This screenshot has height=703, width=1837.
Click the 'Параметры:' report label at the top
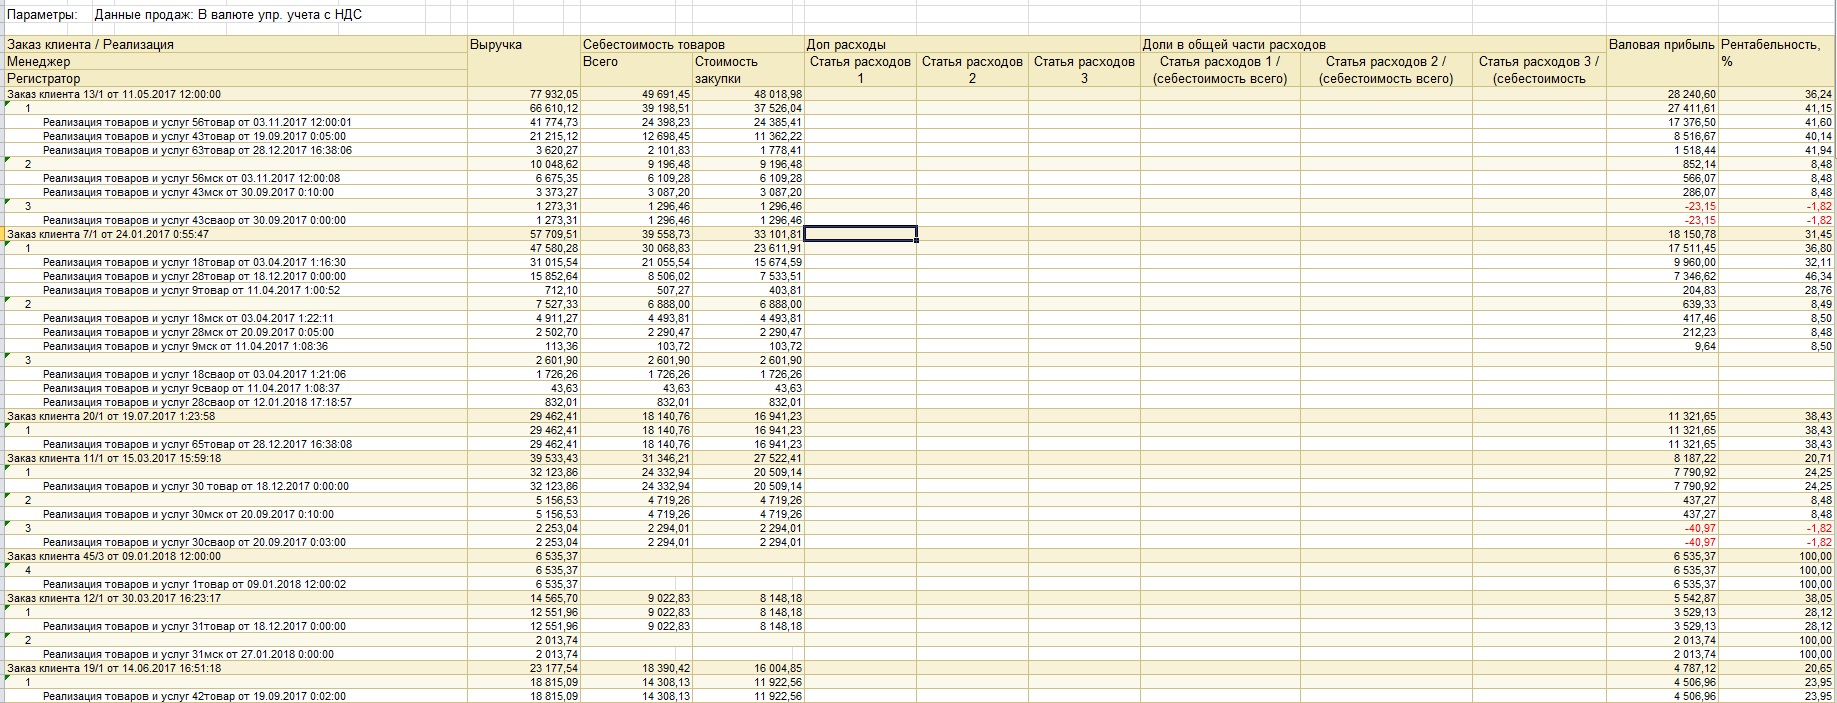(x=42, y=15)
